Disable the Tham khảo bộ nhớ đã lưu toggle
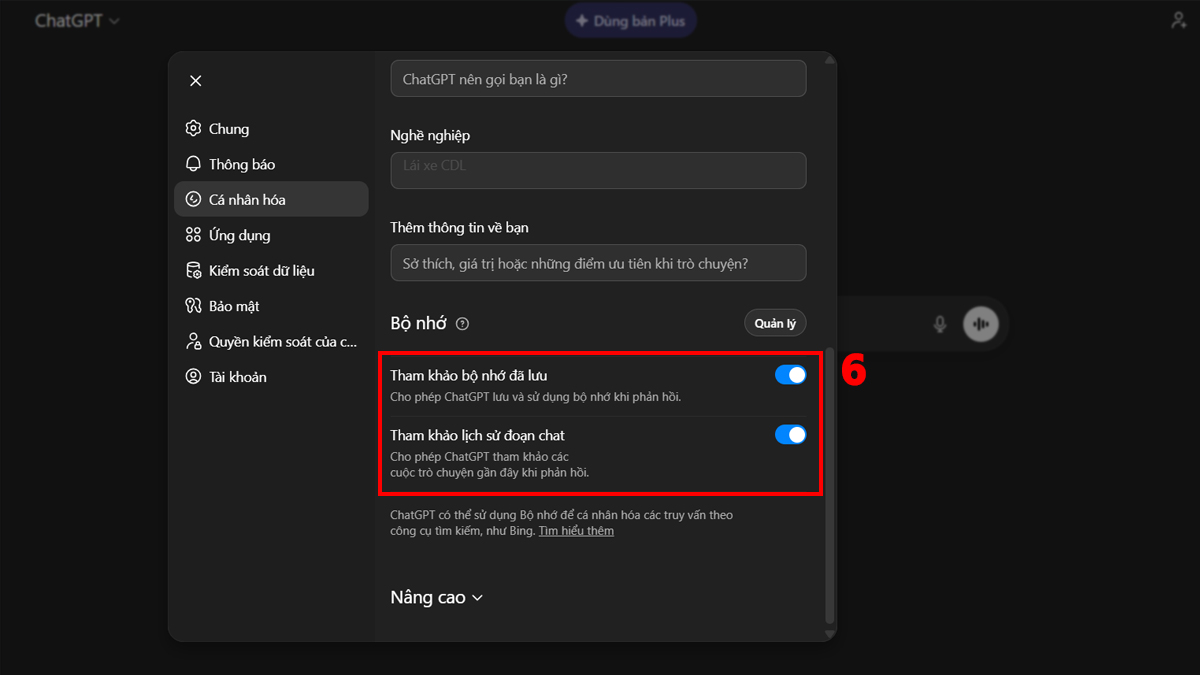 791,374
